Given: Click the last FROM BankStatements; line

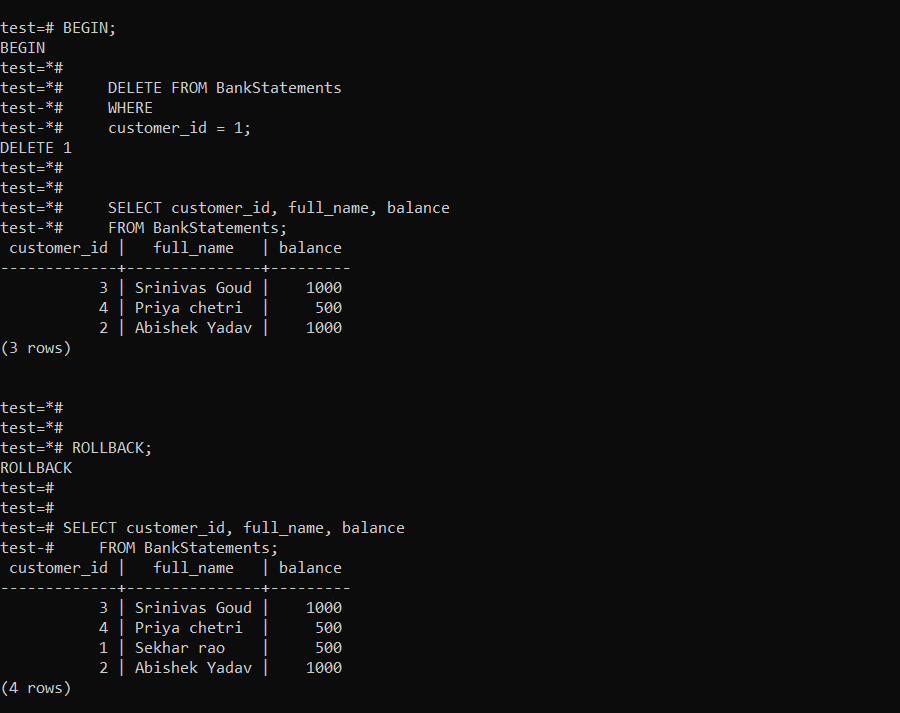Looking at the screenshot, I should pyautogui.click(x=188, y=548).
